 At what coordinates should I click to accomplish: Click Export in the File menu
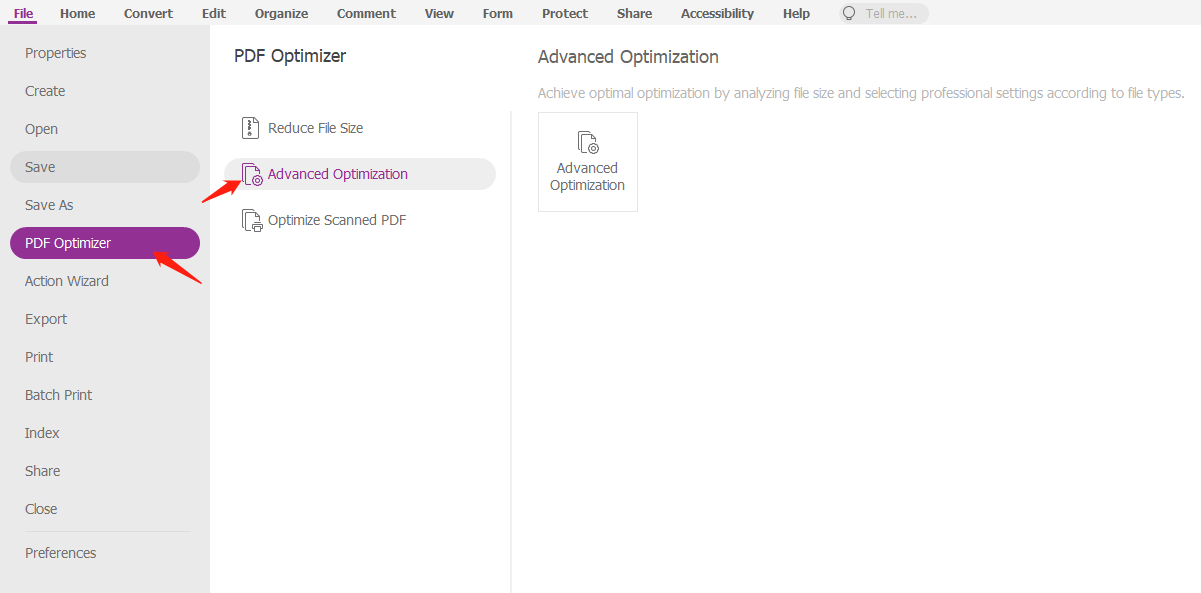[x=46, y=319]
